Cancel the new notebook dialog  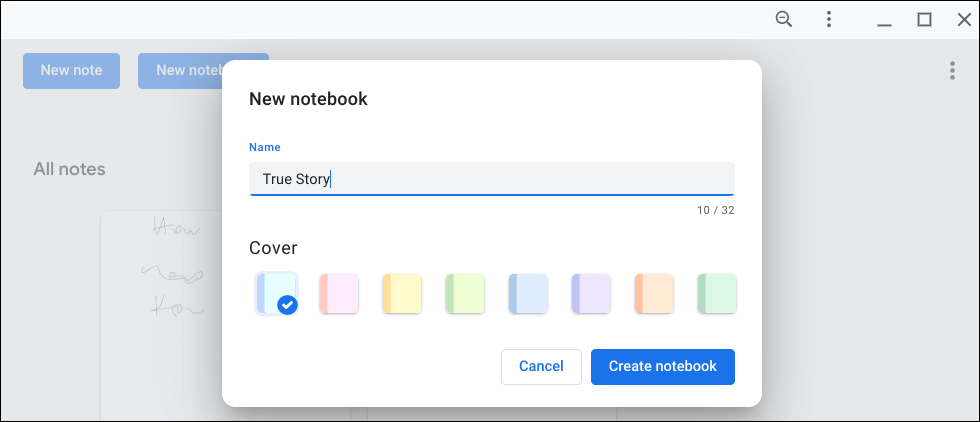541,366
